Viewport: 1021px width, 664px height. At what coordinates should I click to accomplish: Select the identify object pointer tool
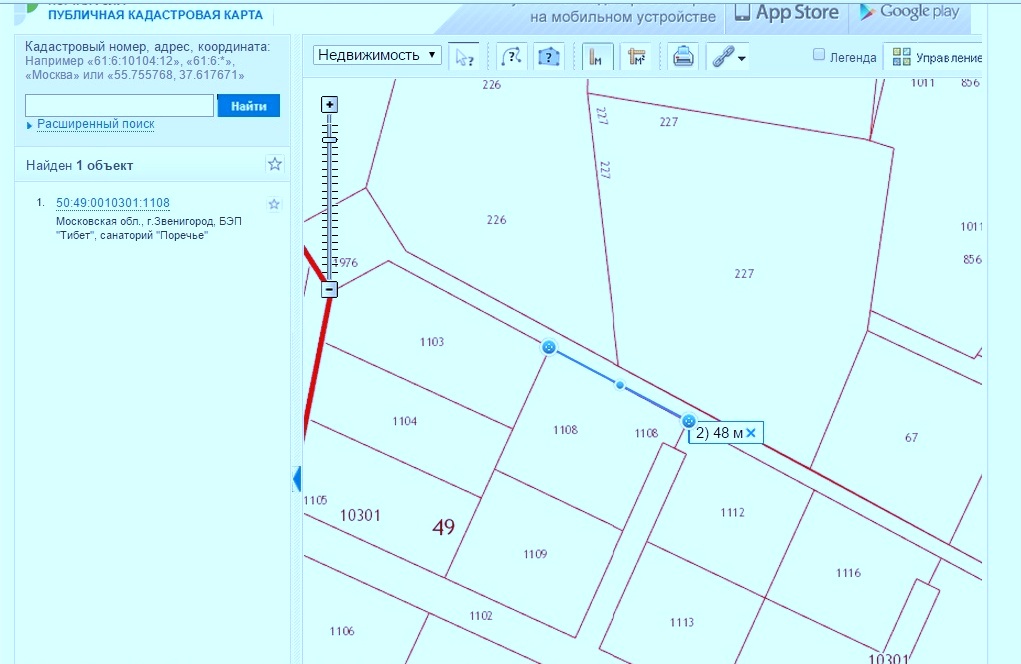[464, 56]
